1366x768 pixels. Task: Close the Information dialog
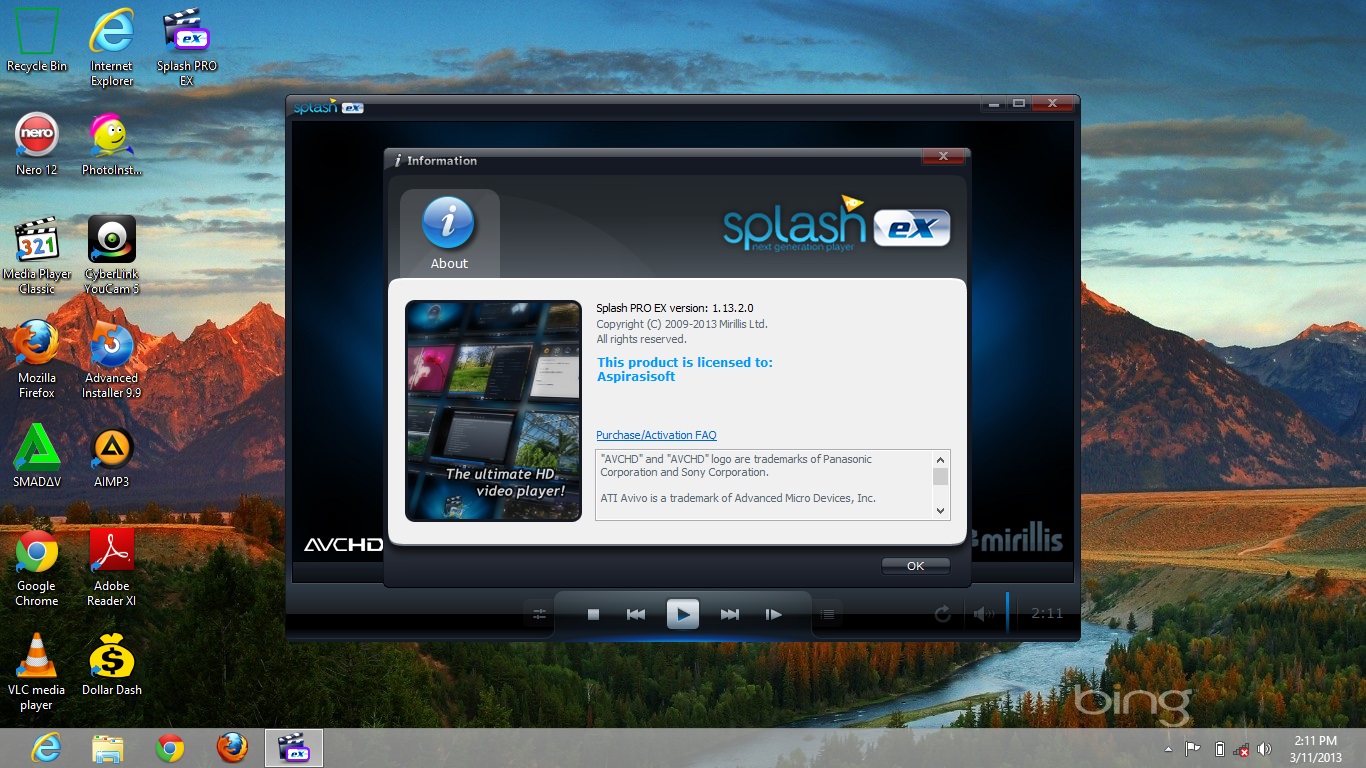coord(943,157)
